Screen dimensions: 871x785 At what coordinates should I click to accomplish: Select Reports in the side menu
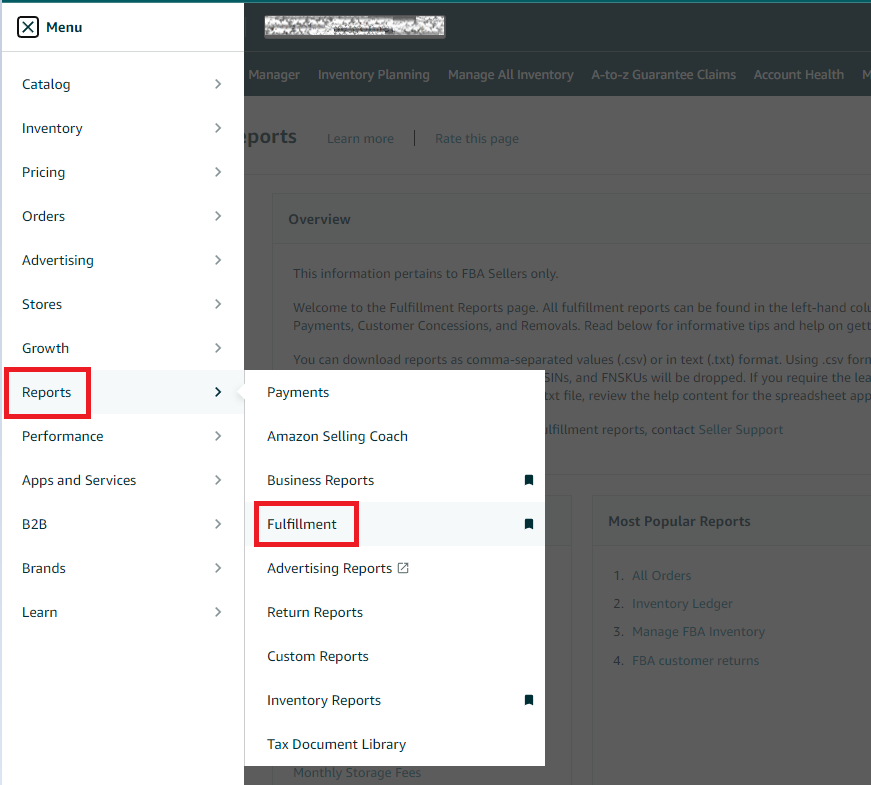47,392
